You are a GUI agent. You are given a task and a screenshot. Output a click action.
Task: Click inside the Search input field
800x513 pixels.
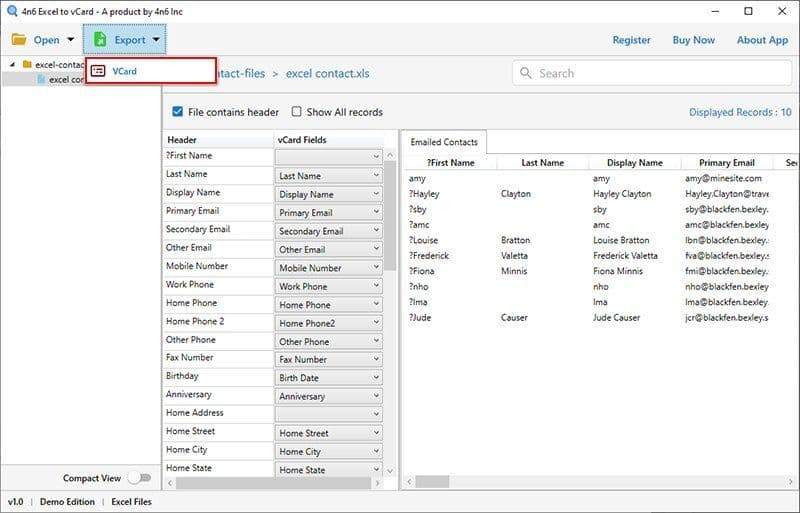coord(650,73)
